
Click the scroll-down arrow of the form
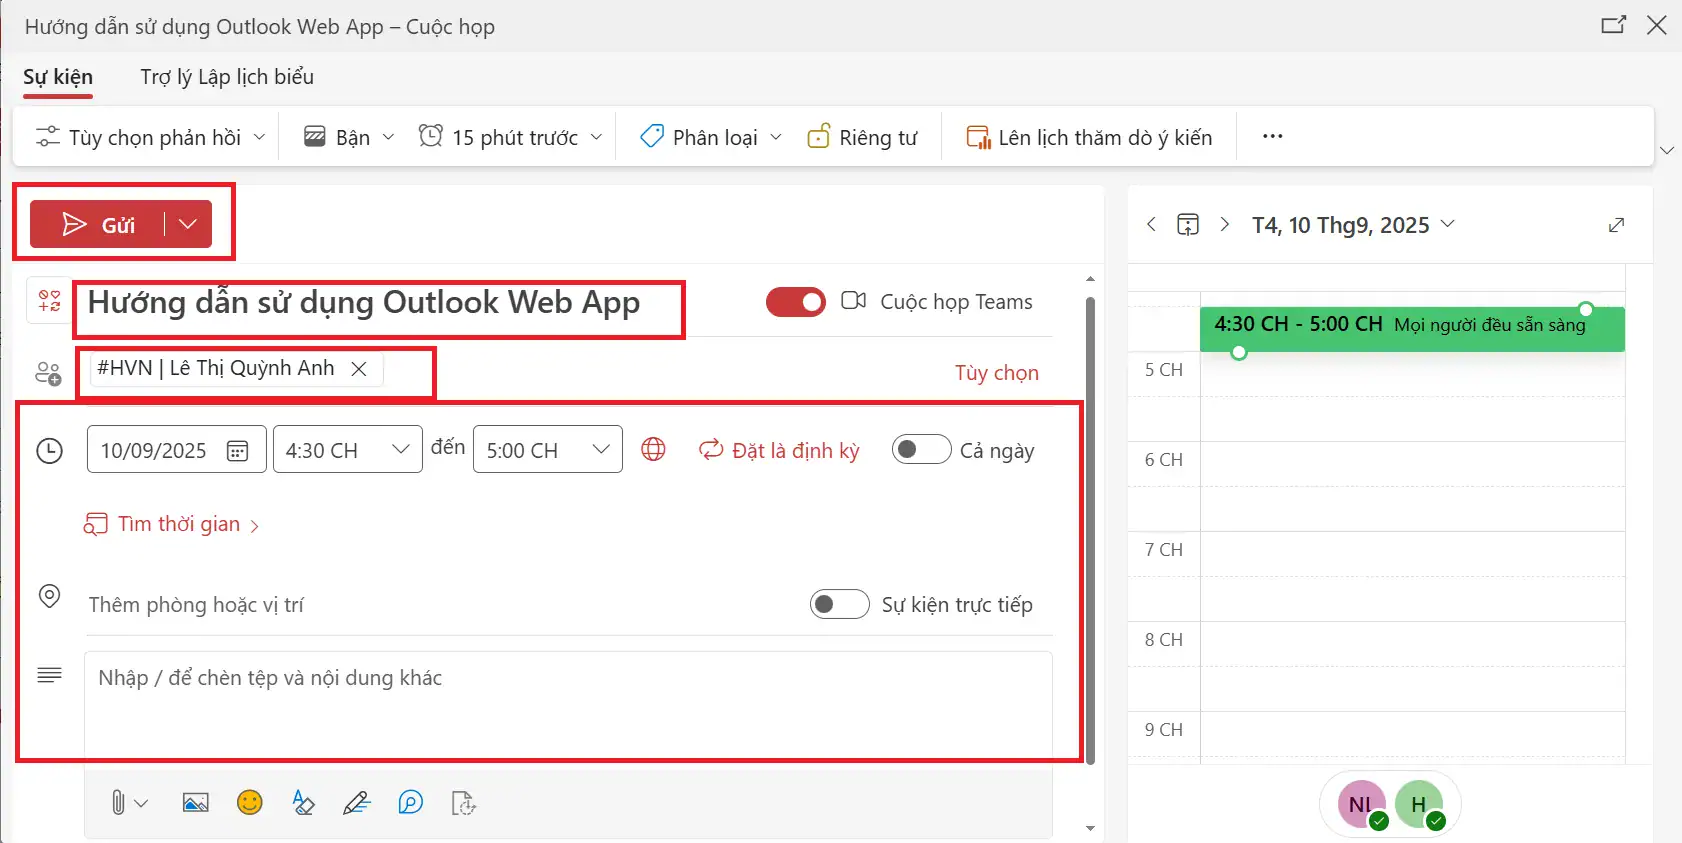pos(1090,829)
